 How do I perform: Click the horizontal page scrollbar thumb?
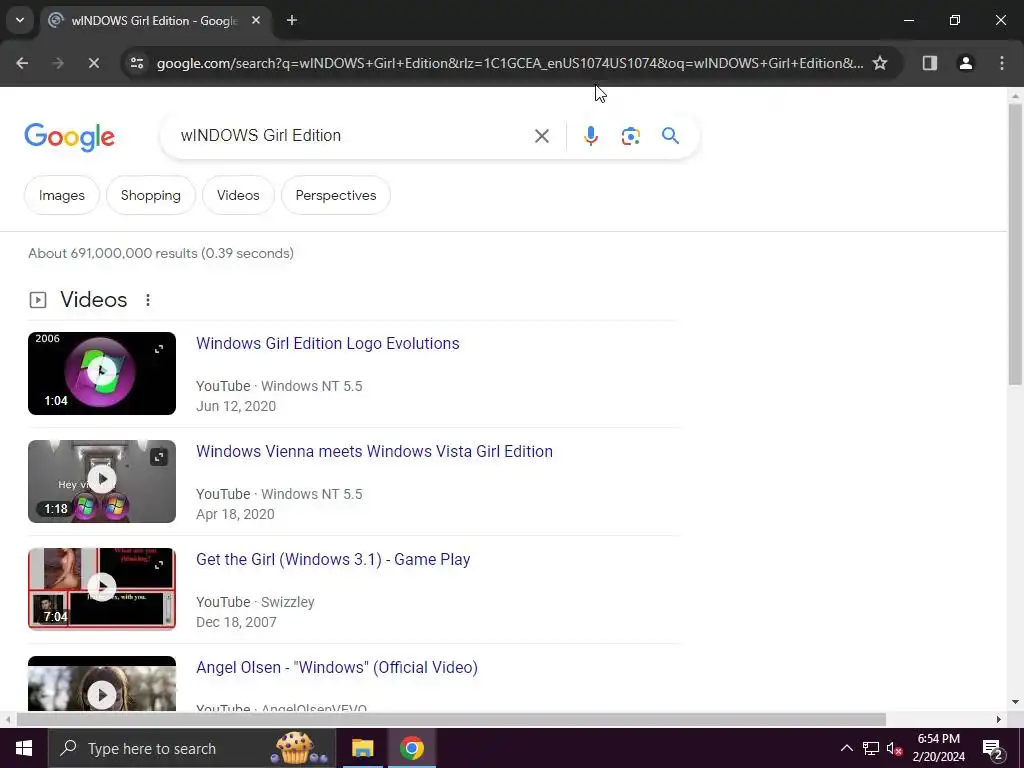[x=451, y=719]
